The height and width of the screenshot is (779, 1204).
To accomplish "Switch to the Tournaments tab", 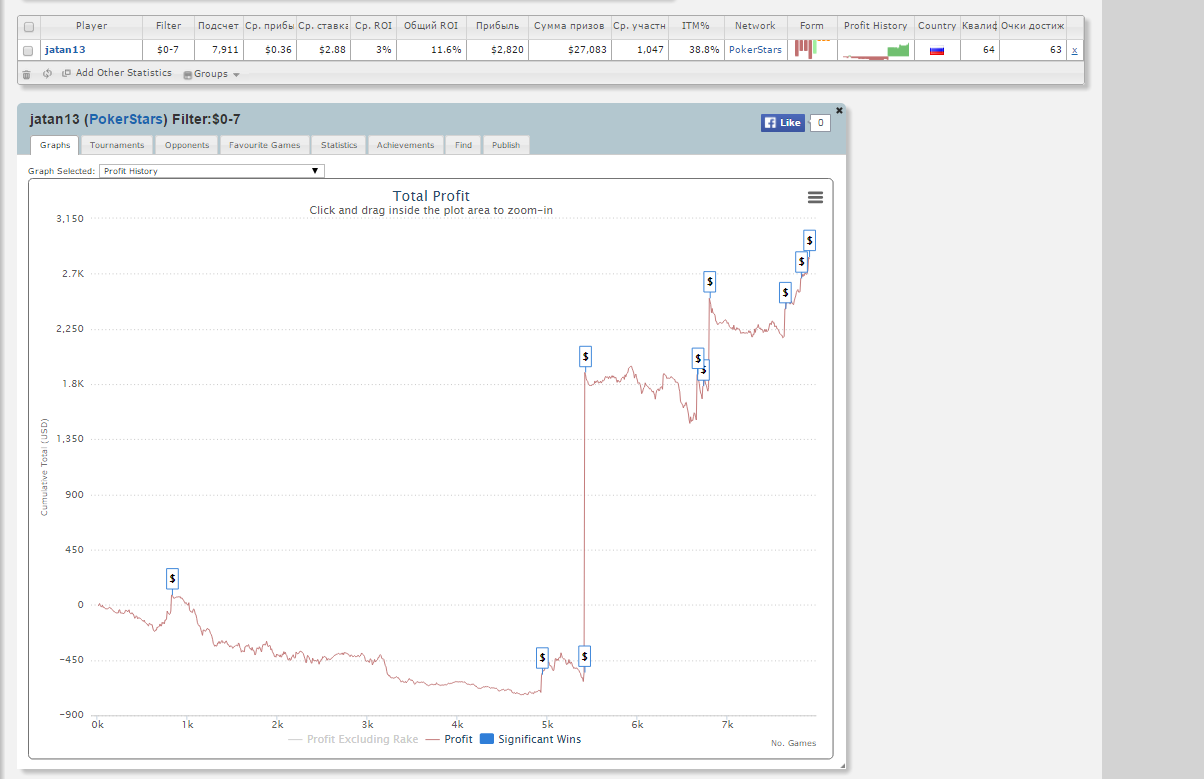I will [117, 145].
